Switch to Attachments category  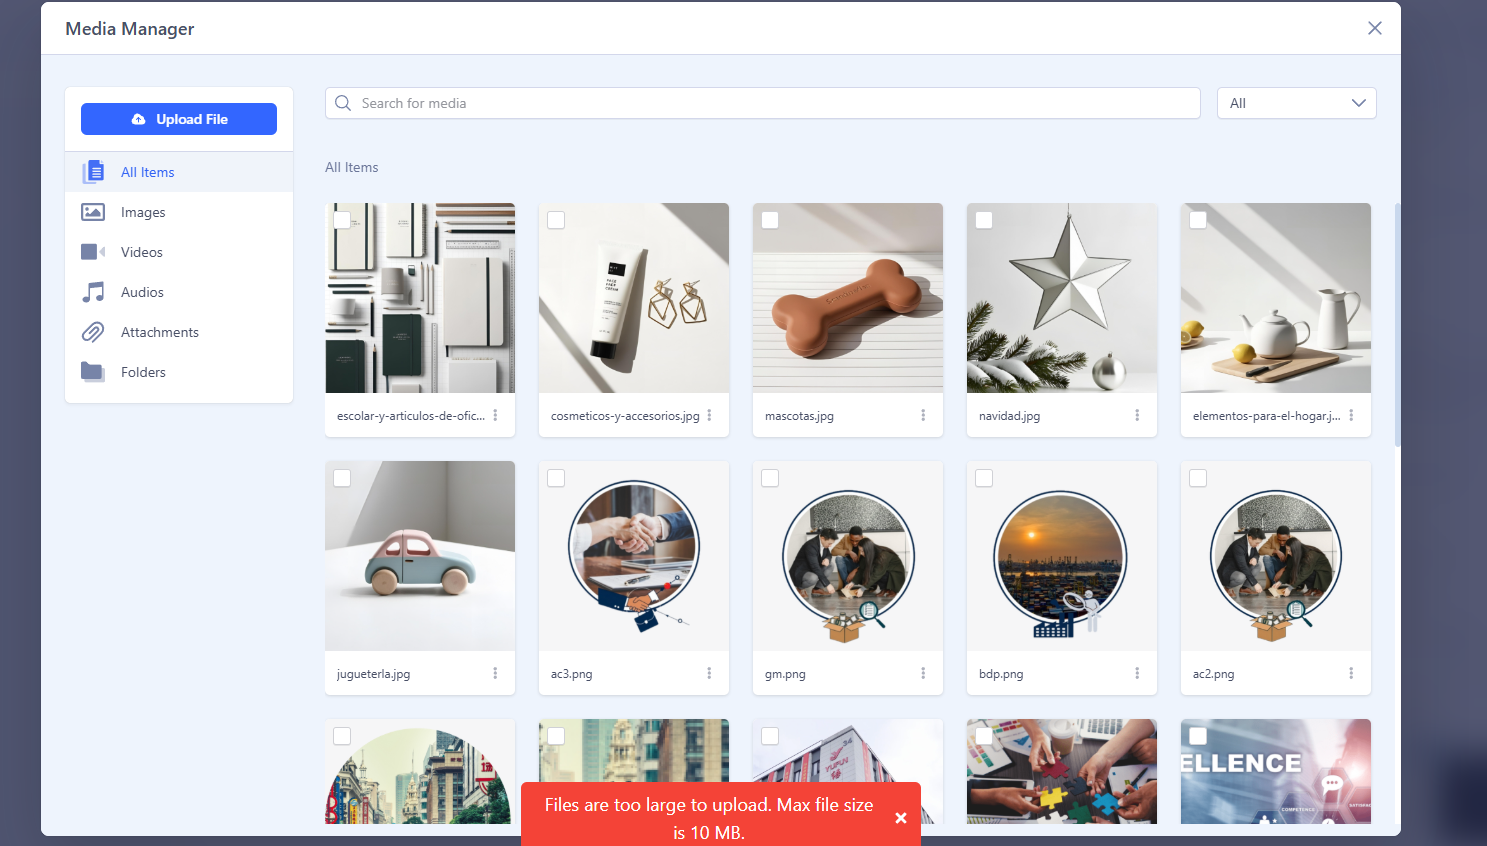point(179,332)
